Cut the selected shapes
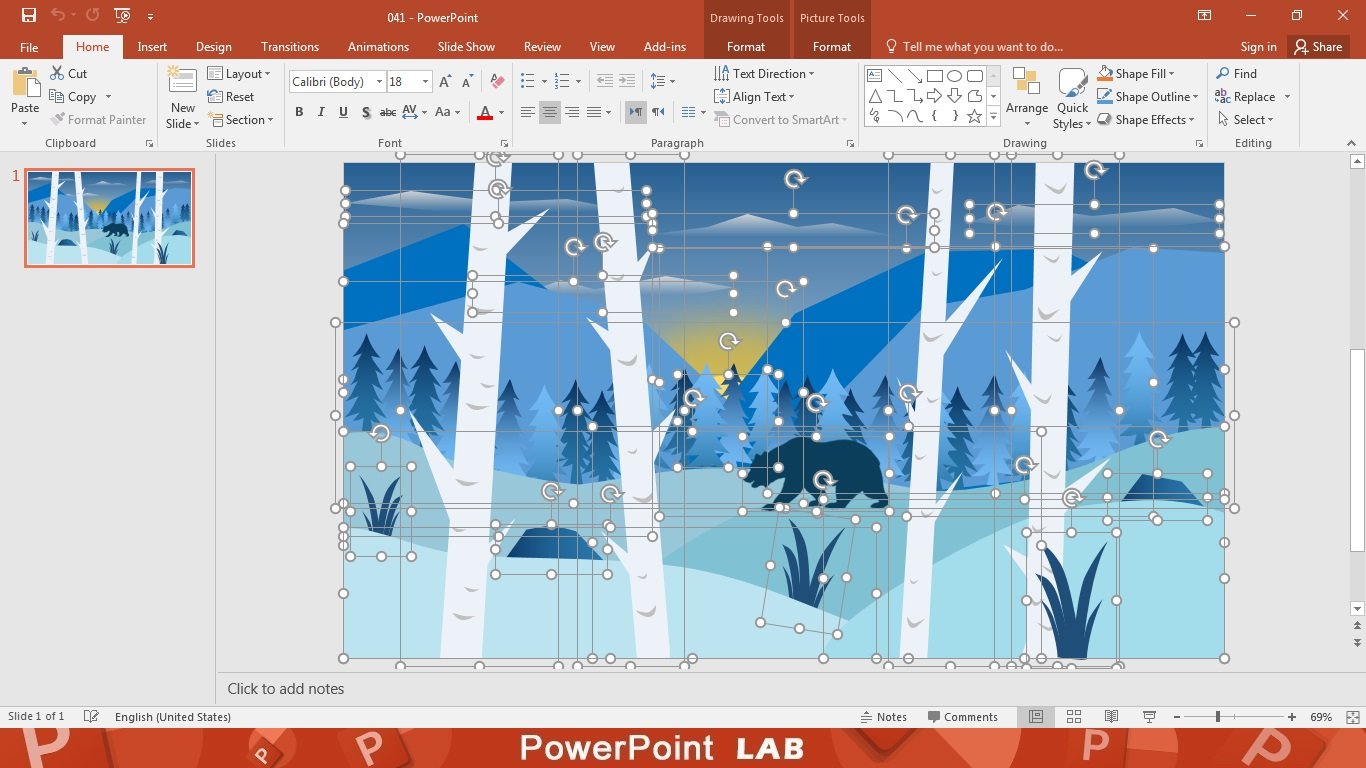The width and height of the screenshot is (1366, 768). pyautogui.click(x=69, y=74)
